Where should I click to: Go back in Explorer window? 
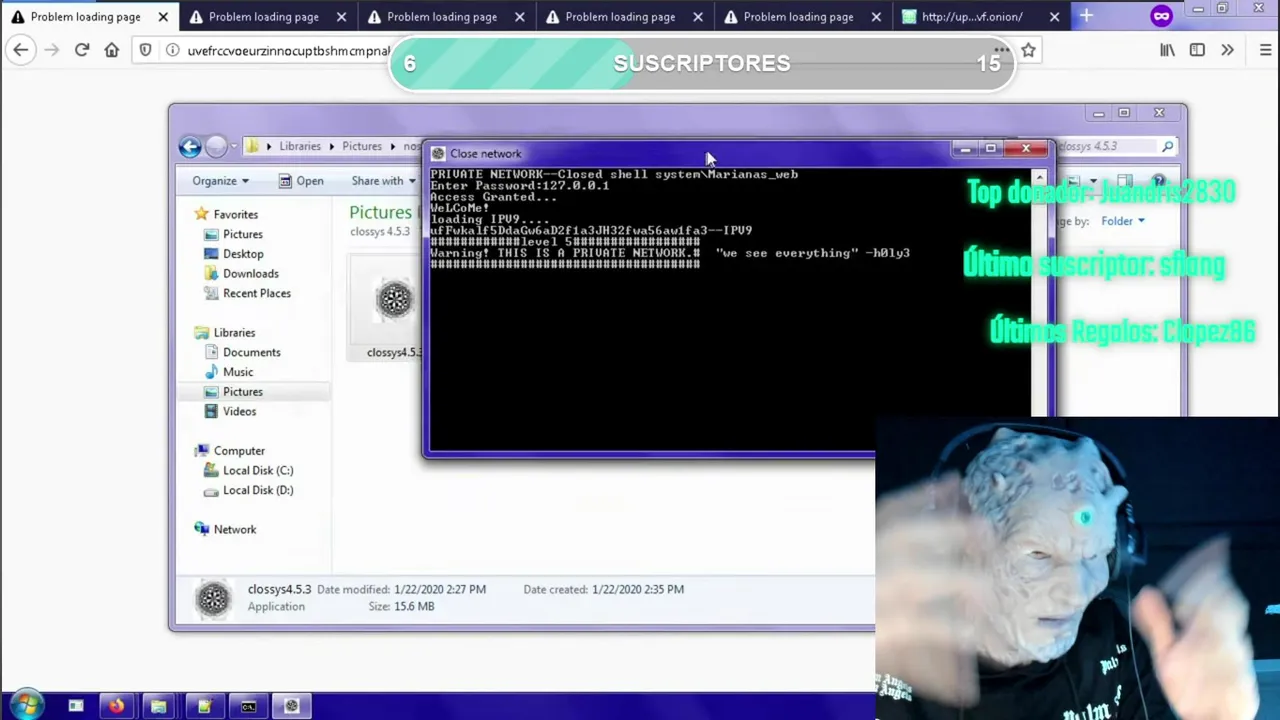pos(190,146)
